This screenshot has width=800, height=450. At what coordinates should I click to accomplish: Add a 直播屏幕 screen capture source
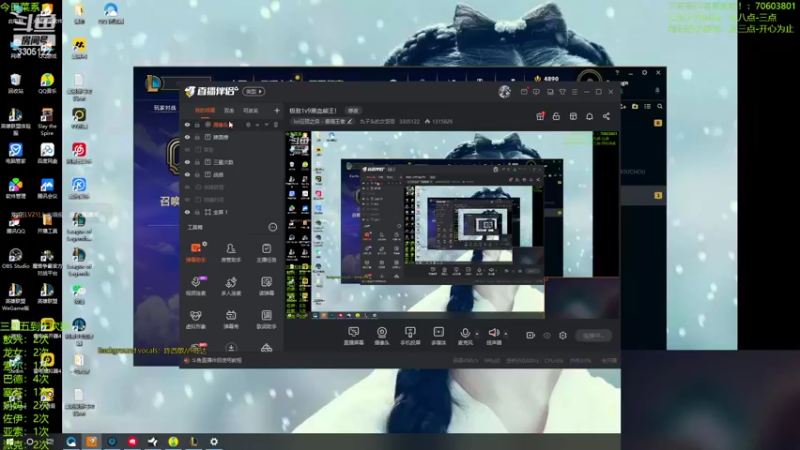(x=353, y=336)
